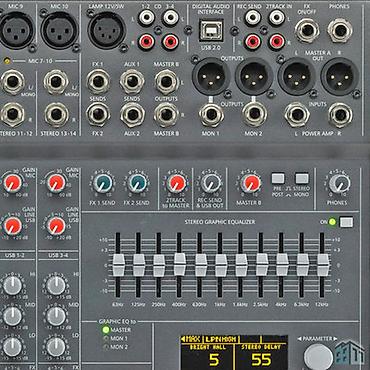Click the FX ON/OFF footswitch jack
The height and width of the screenshot is (370, 370).
point(307,30)
